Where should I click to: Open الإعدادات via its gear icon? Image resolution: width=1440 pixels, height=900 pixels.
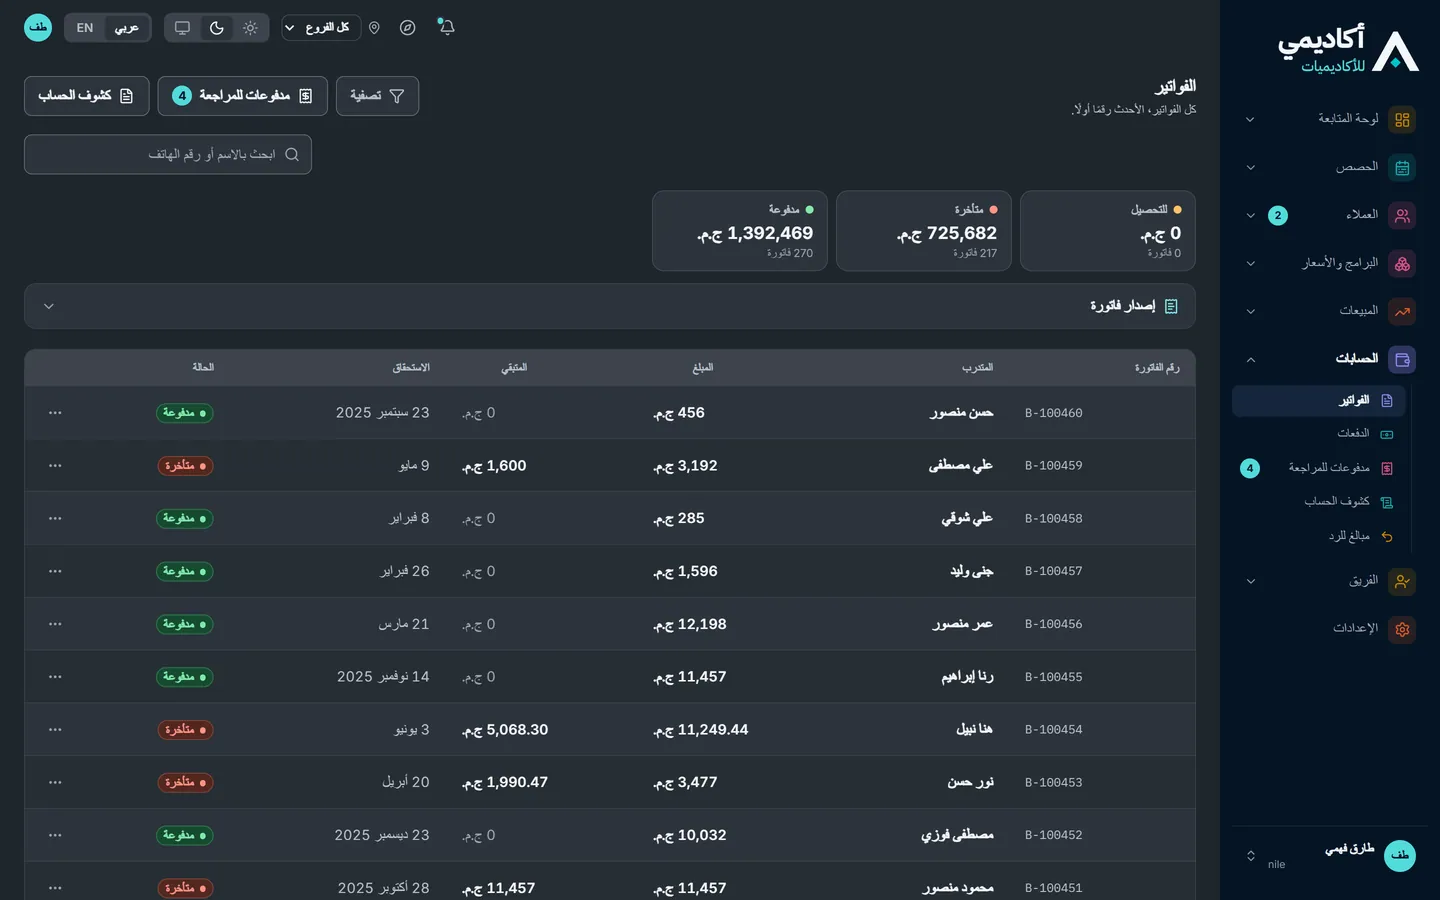click(1402, 629)
